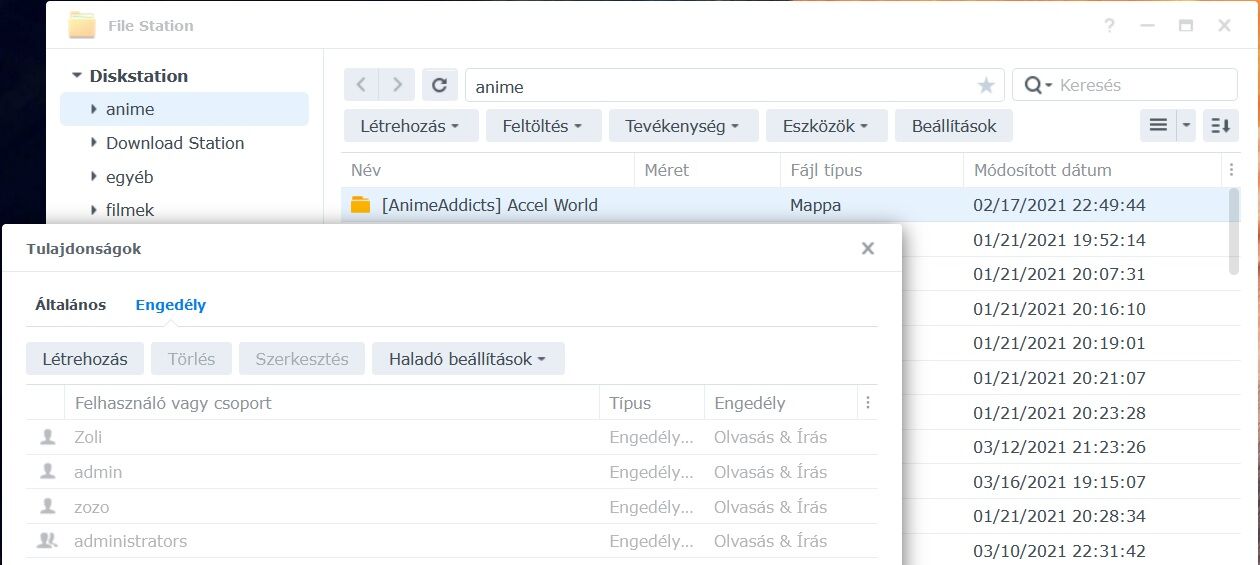Image resolution: width=1260 pixels, height=565 pixels.
Task: Click the Engedély column header in table
Action: [x=781, y=403]
